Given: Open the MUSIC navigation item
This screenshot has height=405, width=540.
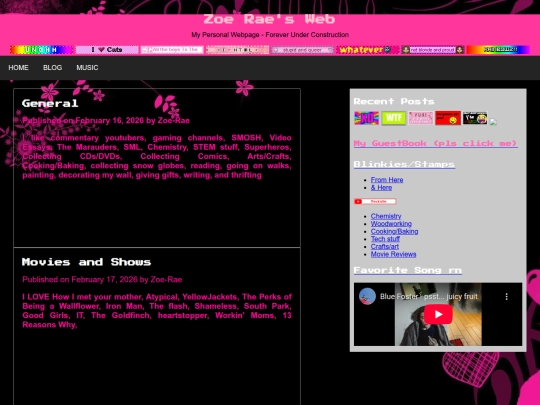Looking at the screenshot, I should [87, 68].
